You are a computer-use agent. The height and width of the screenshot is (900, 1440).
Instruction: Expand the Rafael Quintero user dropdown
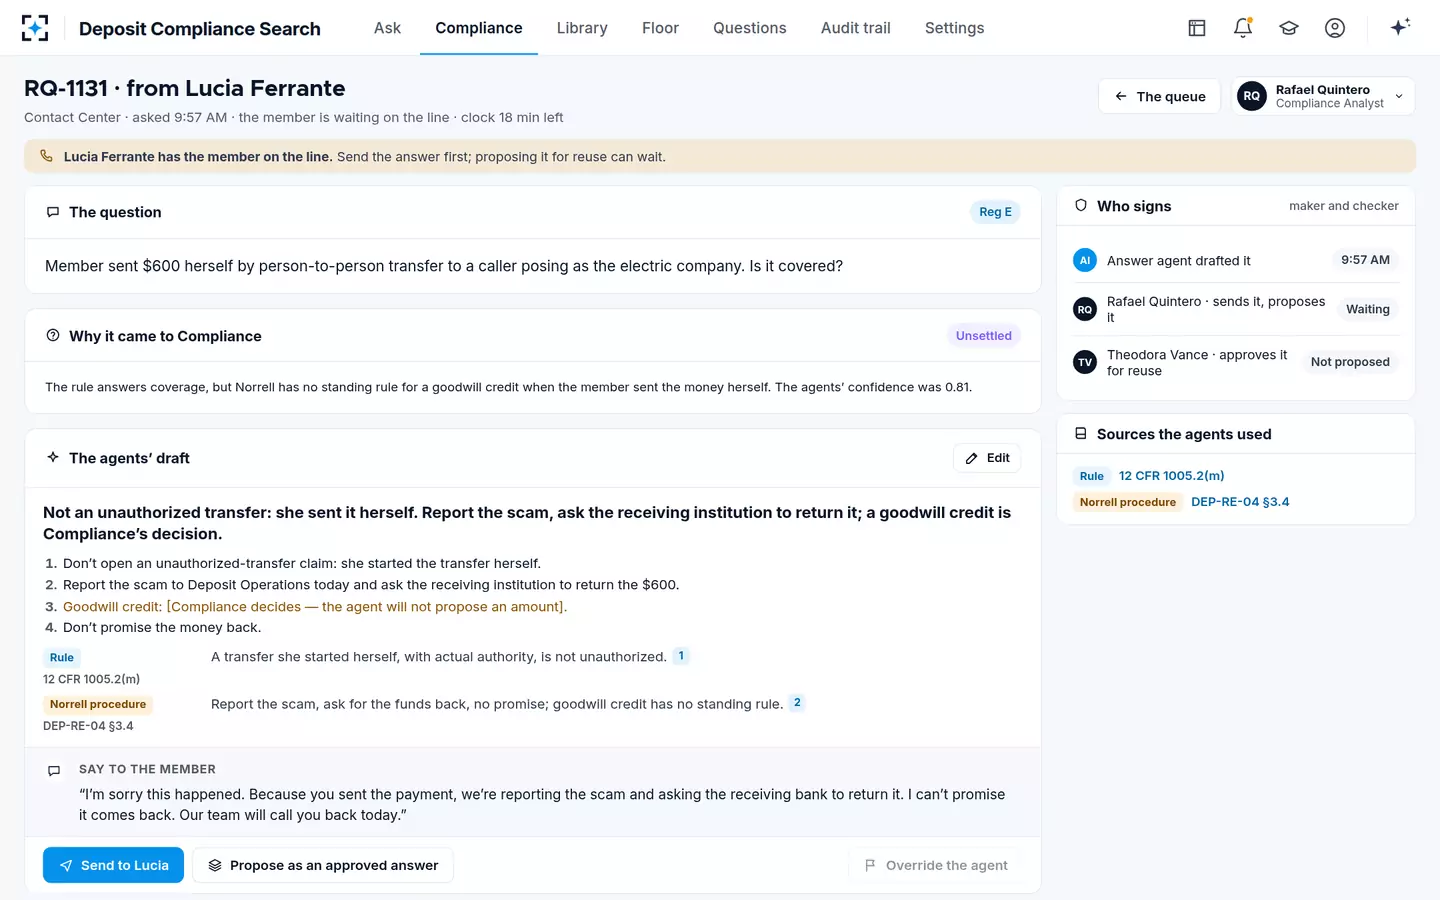point(1323,96)
